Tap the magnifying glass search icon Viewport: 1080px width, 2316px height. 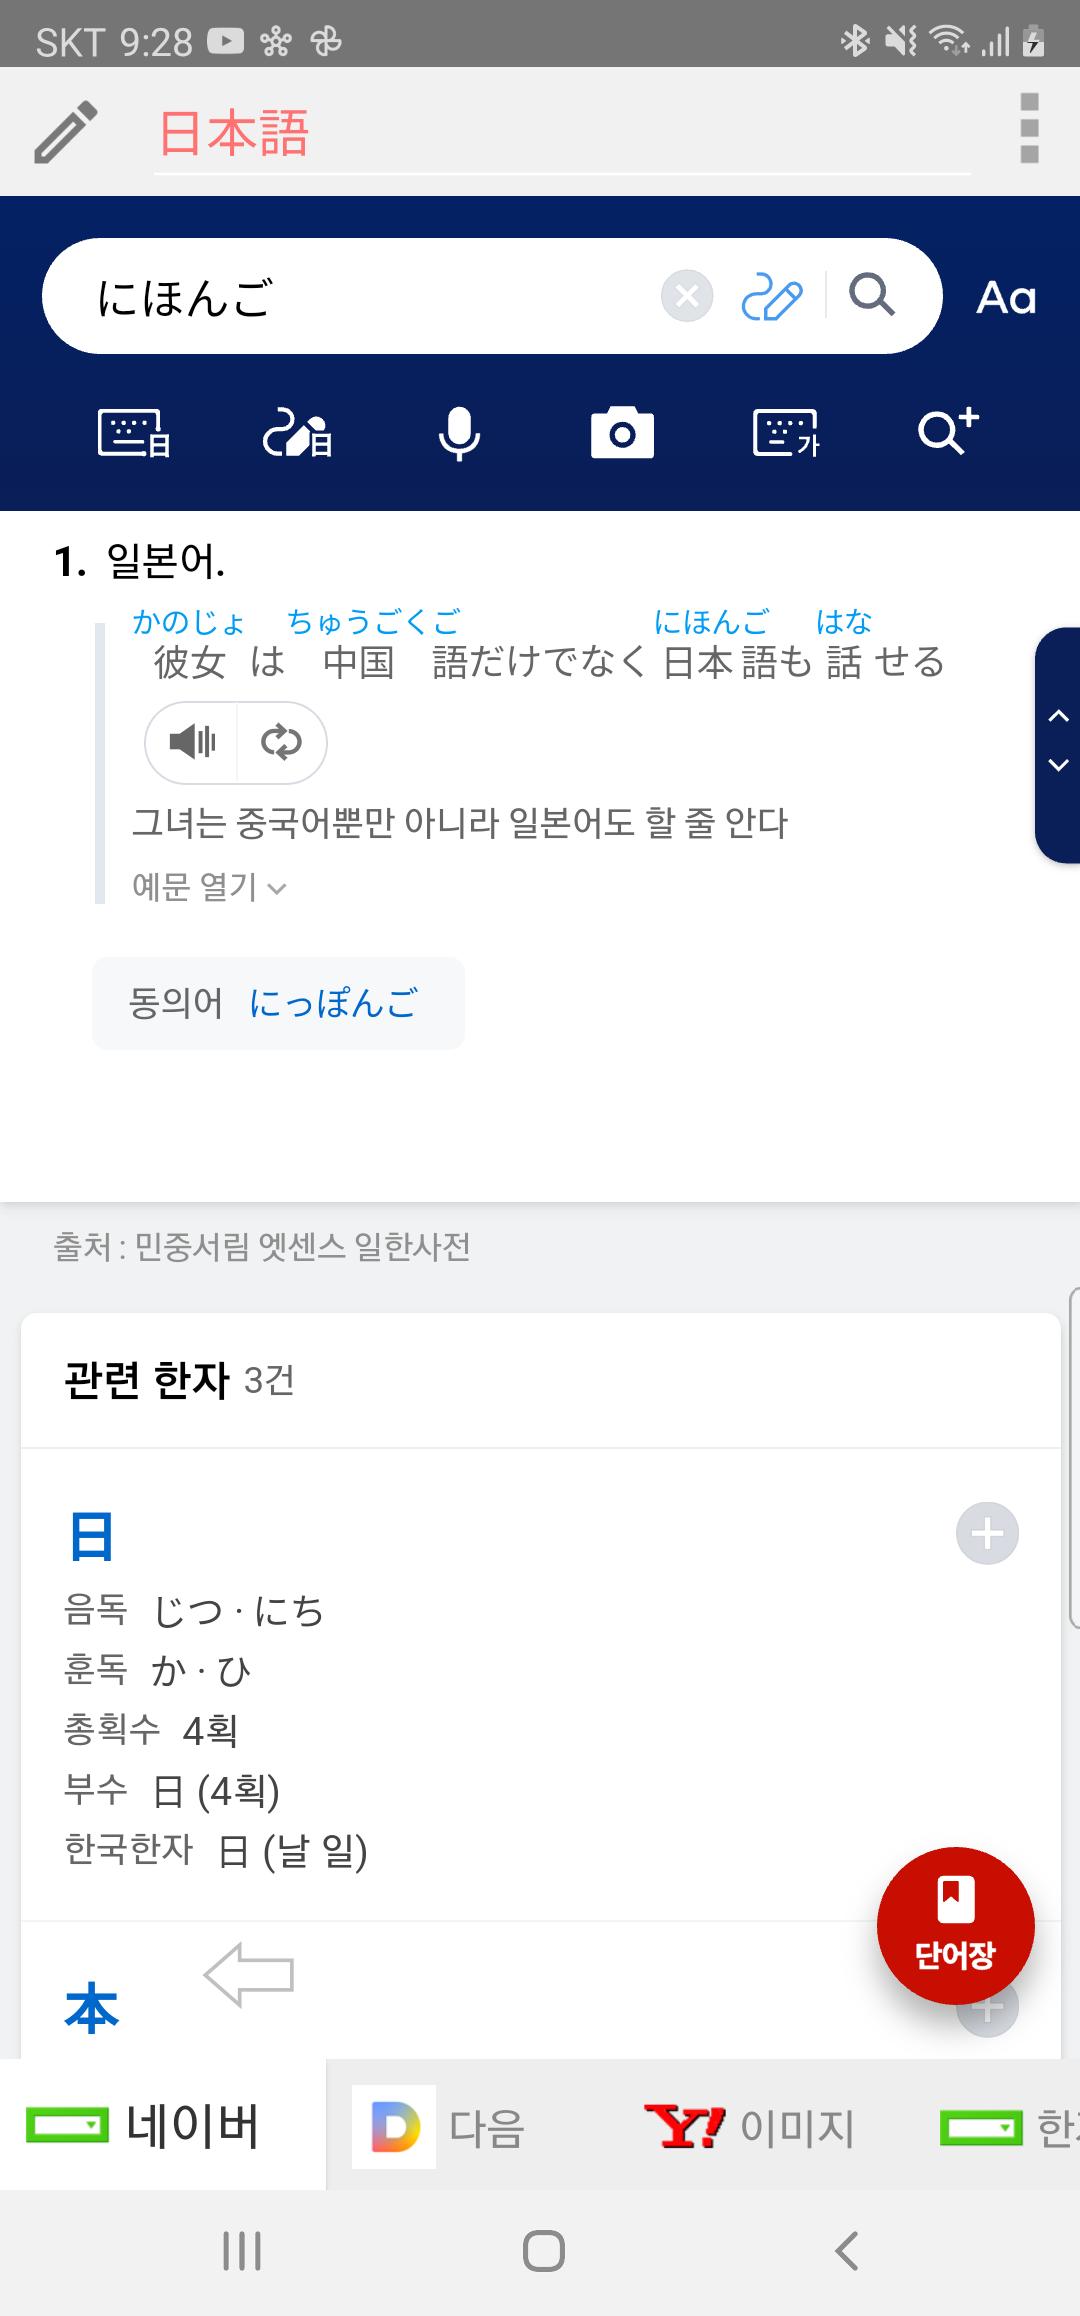[871, 296]
